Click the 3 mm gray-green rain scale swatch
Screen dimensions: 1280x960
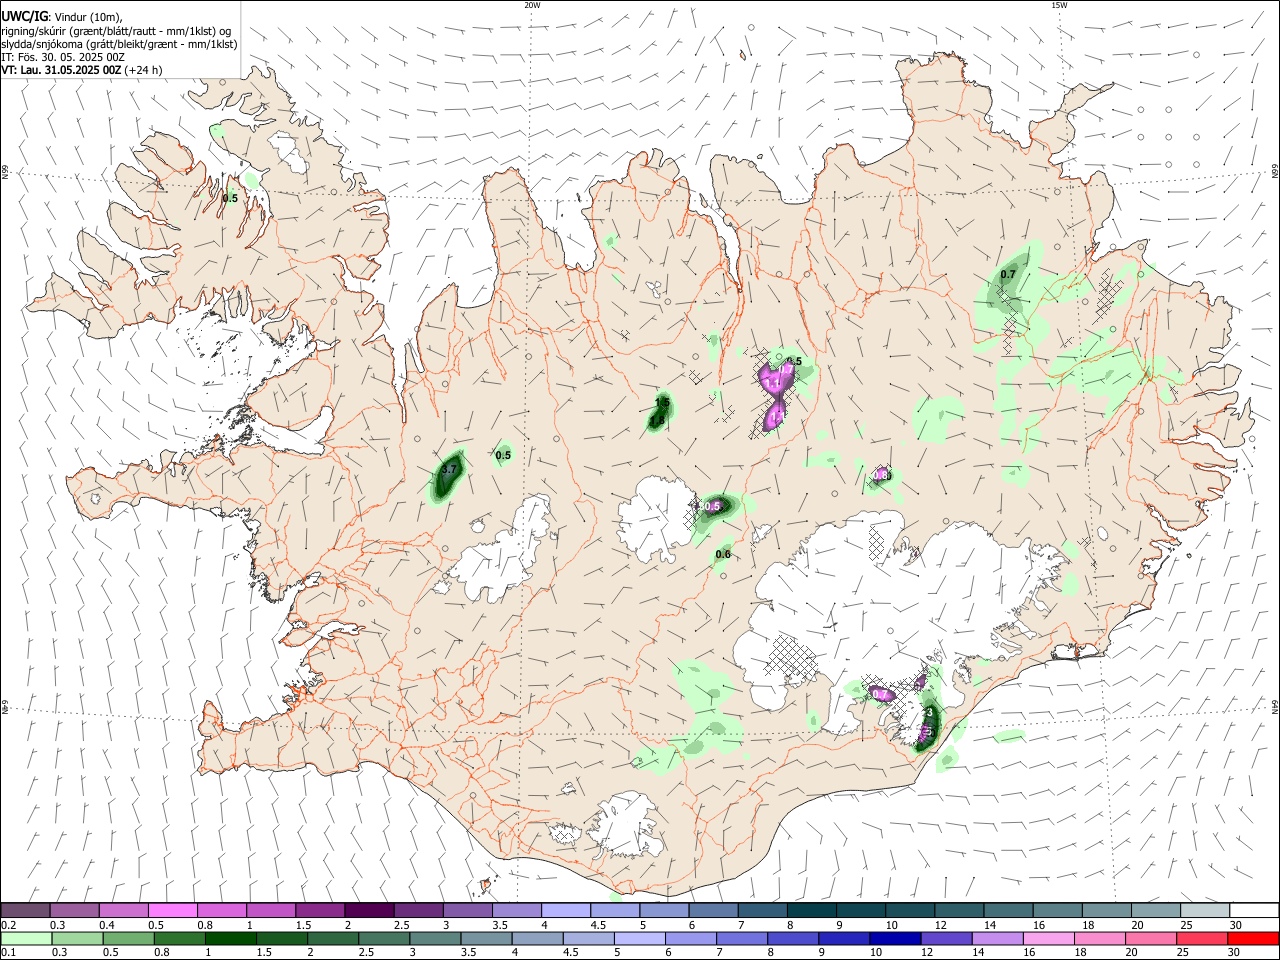[434, 938]
